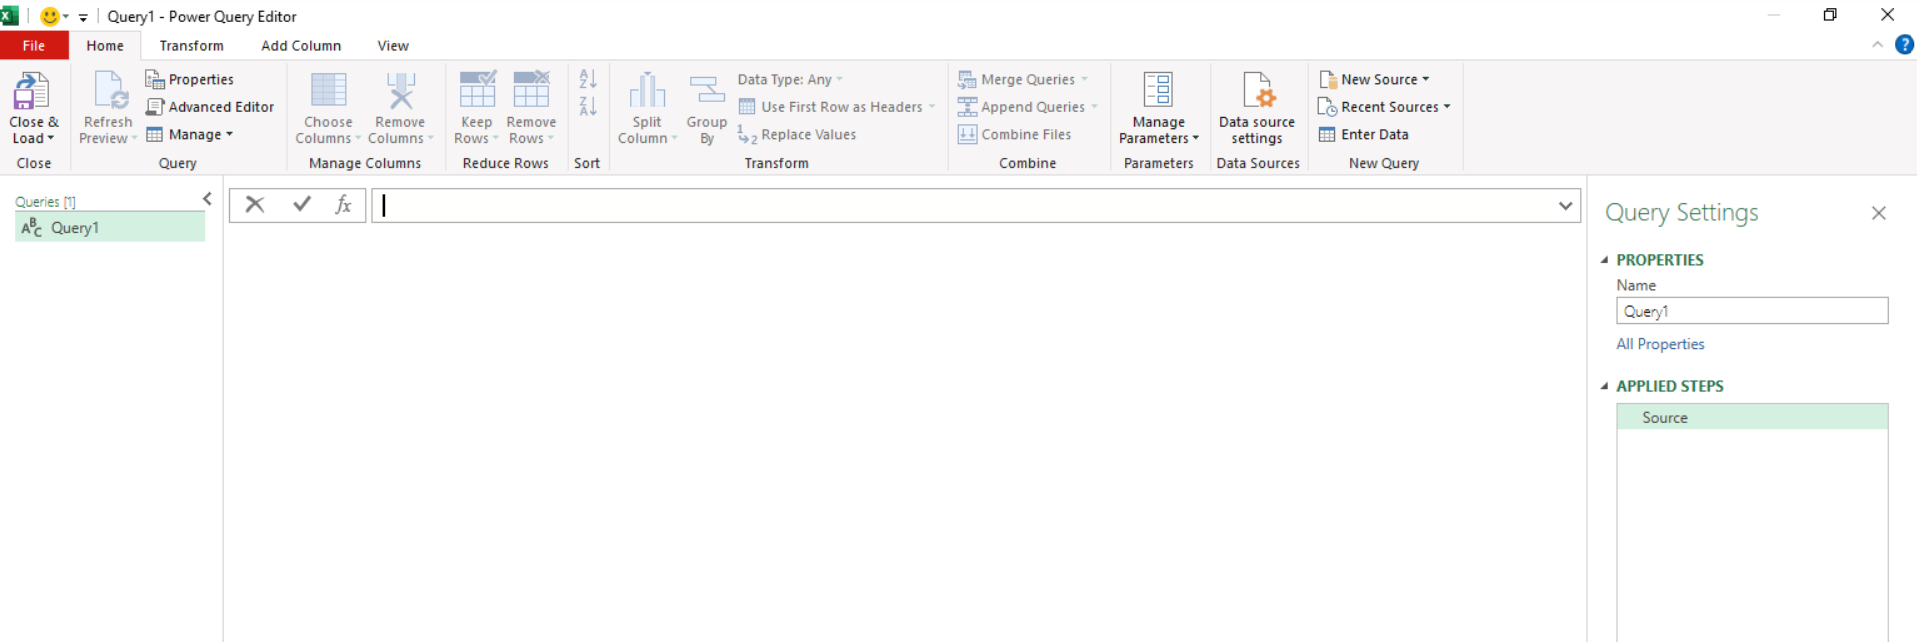Screen dimensions: 1917x642
Task: Click the smiley feedback icon
Action: (50, 16)
